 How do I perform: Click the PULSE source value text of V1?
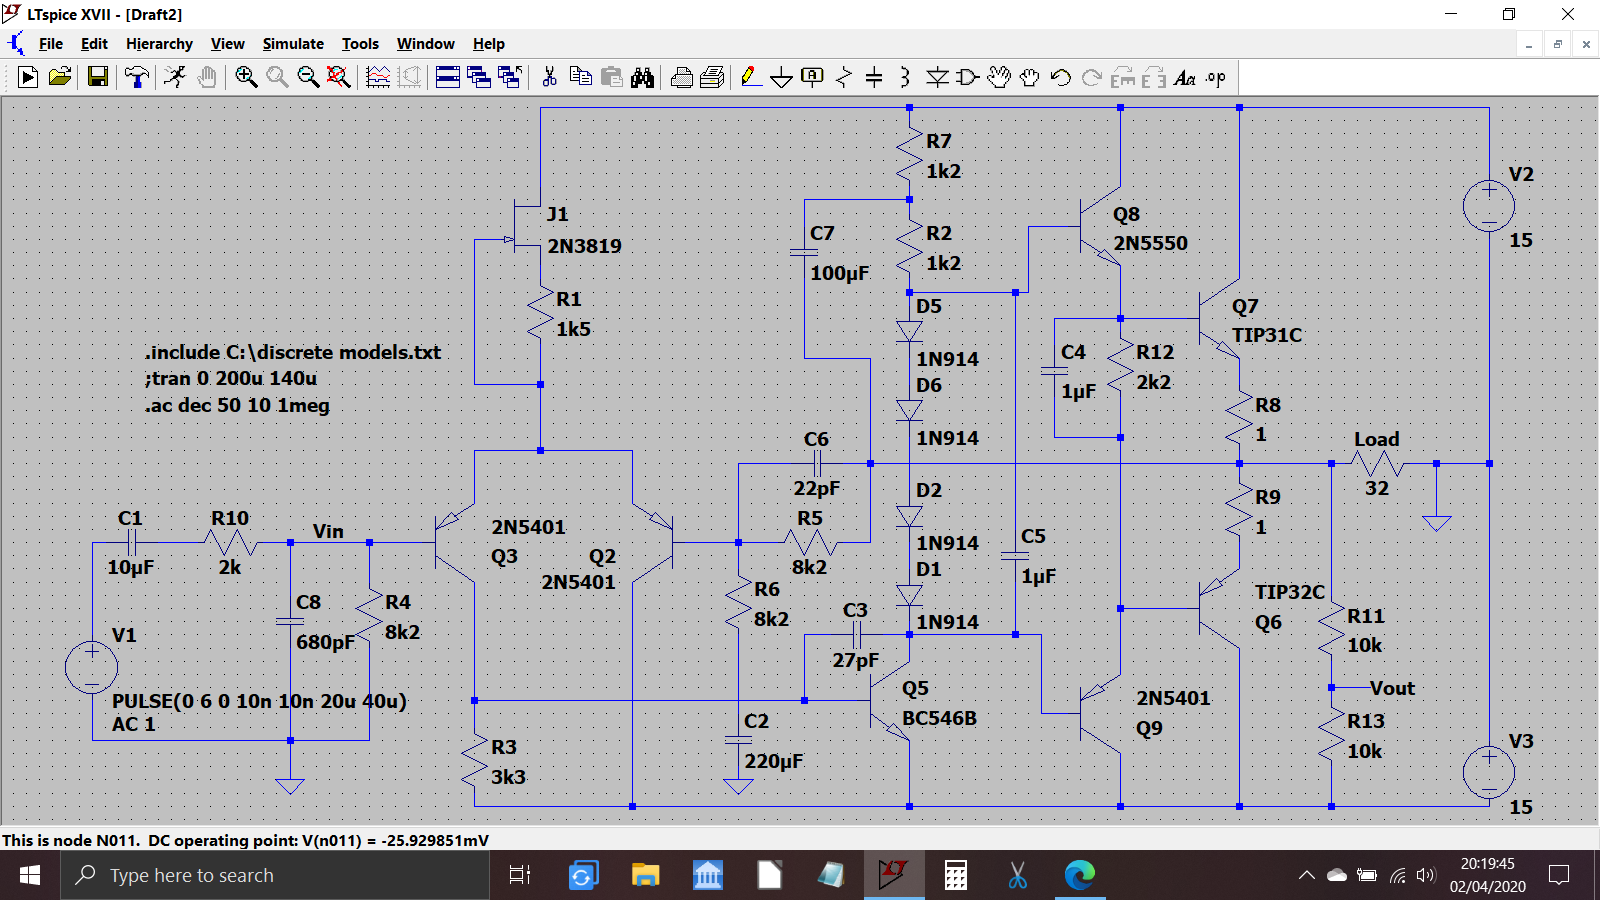pyautogui.click(x=259, y=701)
